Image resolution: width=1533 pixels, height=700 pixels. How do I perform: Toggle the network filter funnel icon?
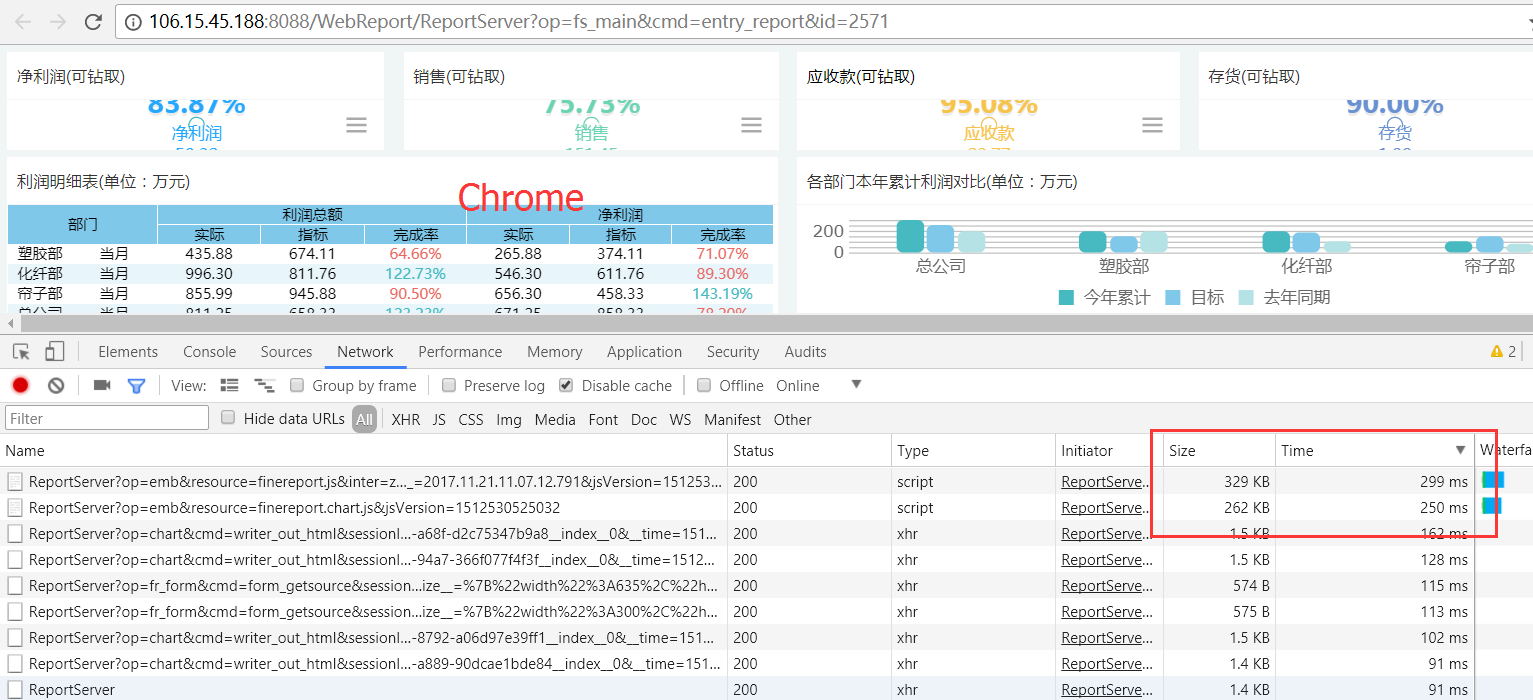point(137,385)
